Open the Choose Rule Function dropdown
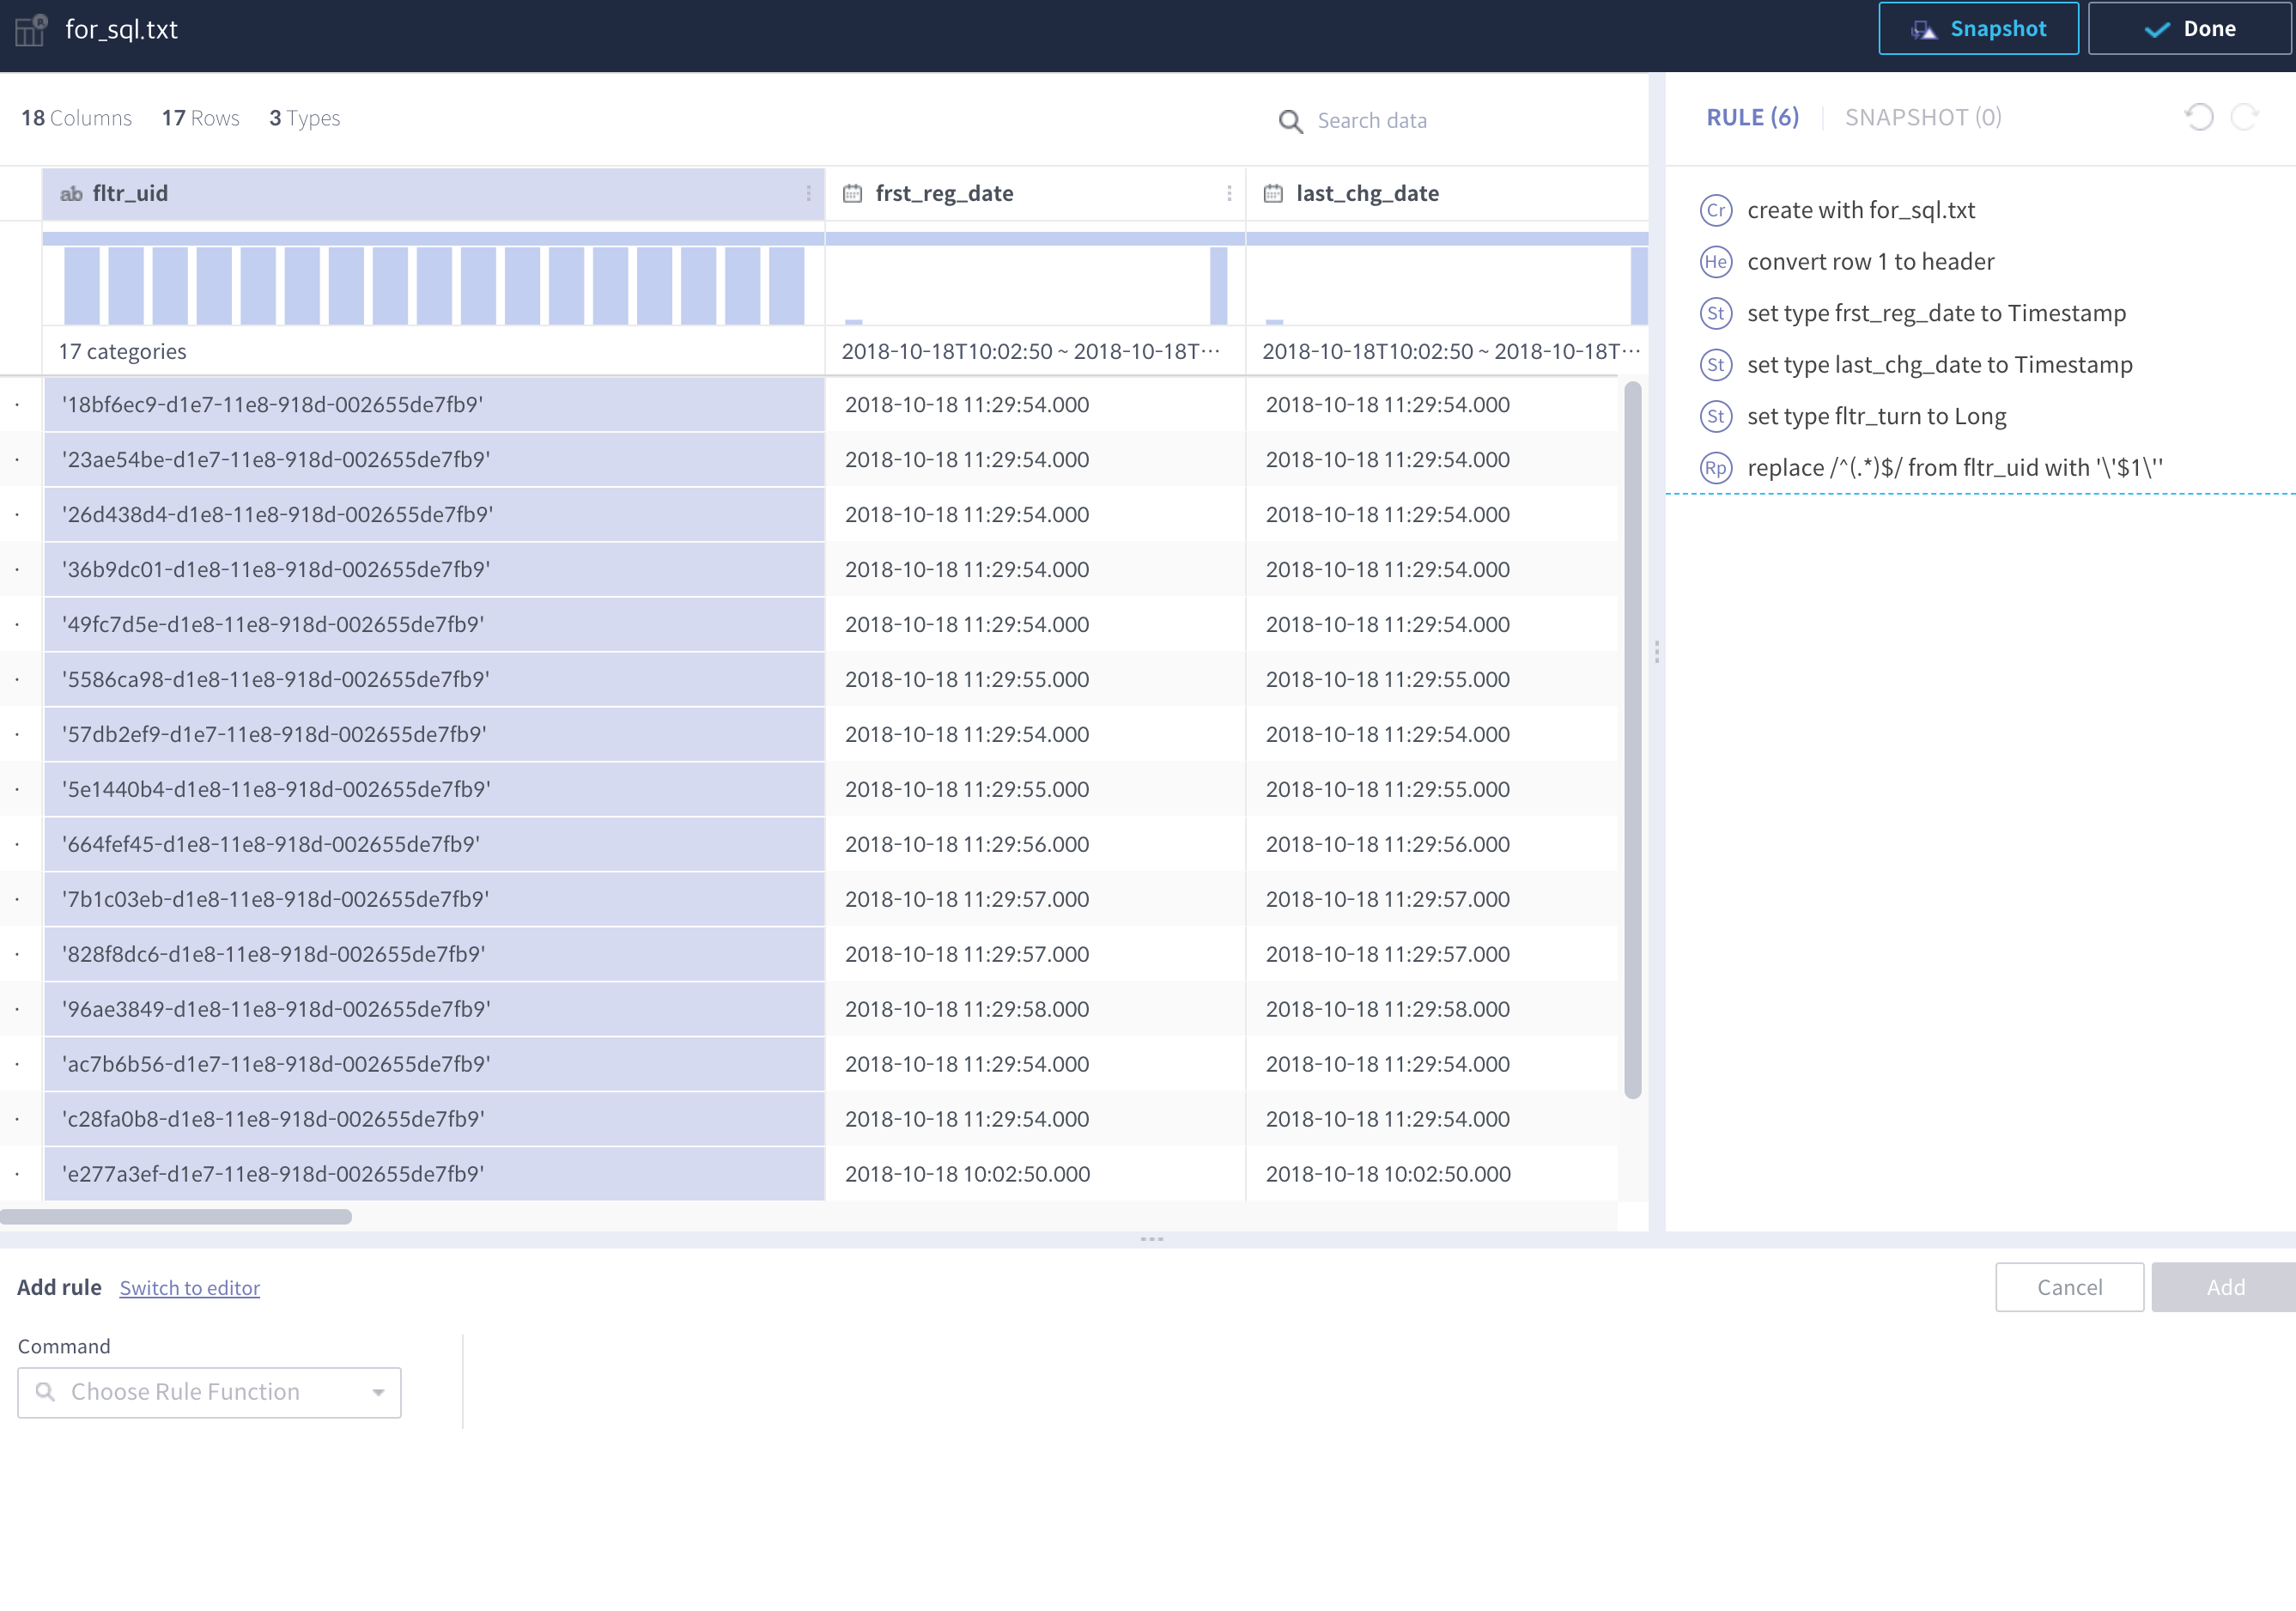The height and width of the screenshot is (1611, 2296). point(209,1392)
